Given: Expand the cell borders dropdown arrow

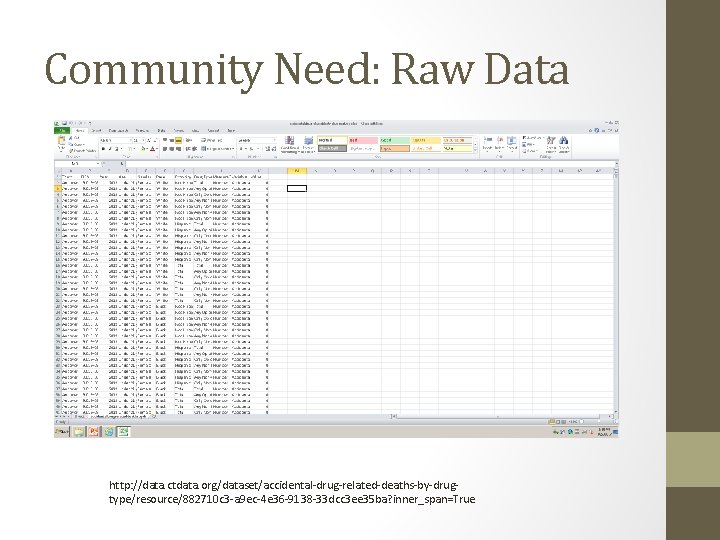Looking at the screenshot, I should (x=135, y=149).
